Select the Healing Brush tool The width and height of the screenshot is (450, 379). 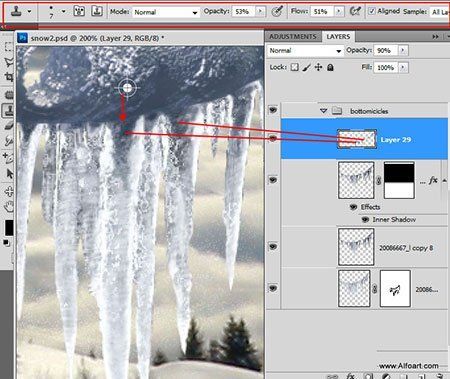click(9, 95)
